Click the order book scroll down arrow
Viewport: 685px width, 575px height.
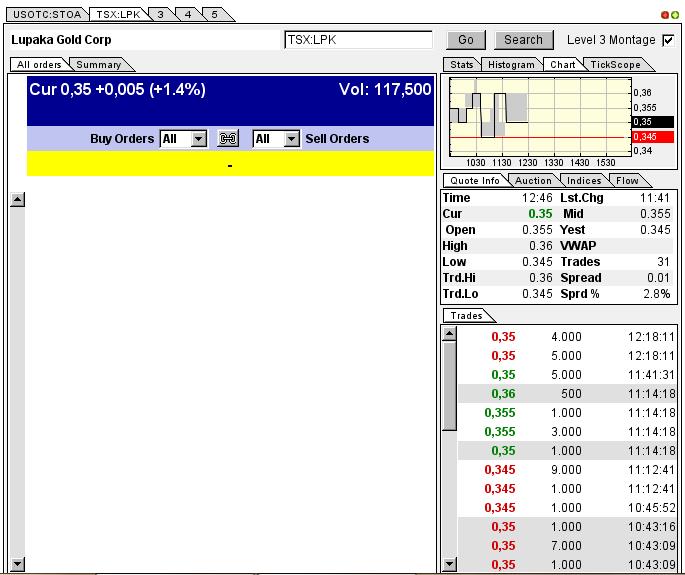[17, 565]
